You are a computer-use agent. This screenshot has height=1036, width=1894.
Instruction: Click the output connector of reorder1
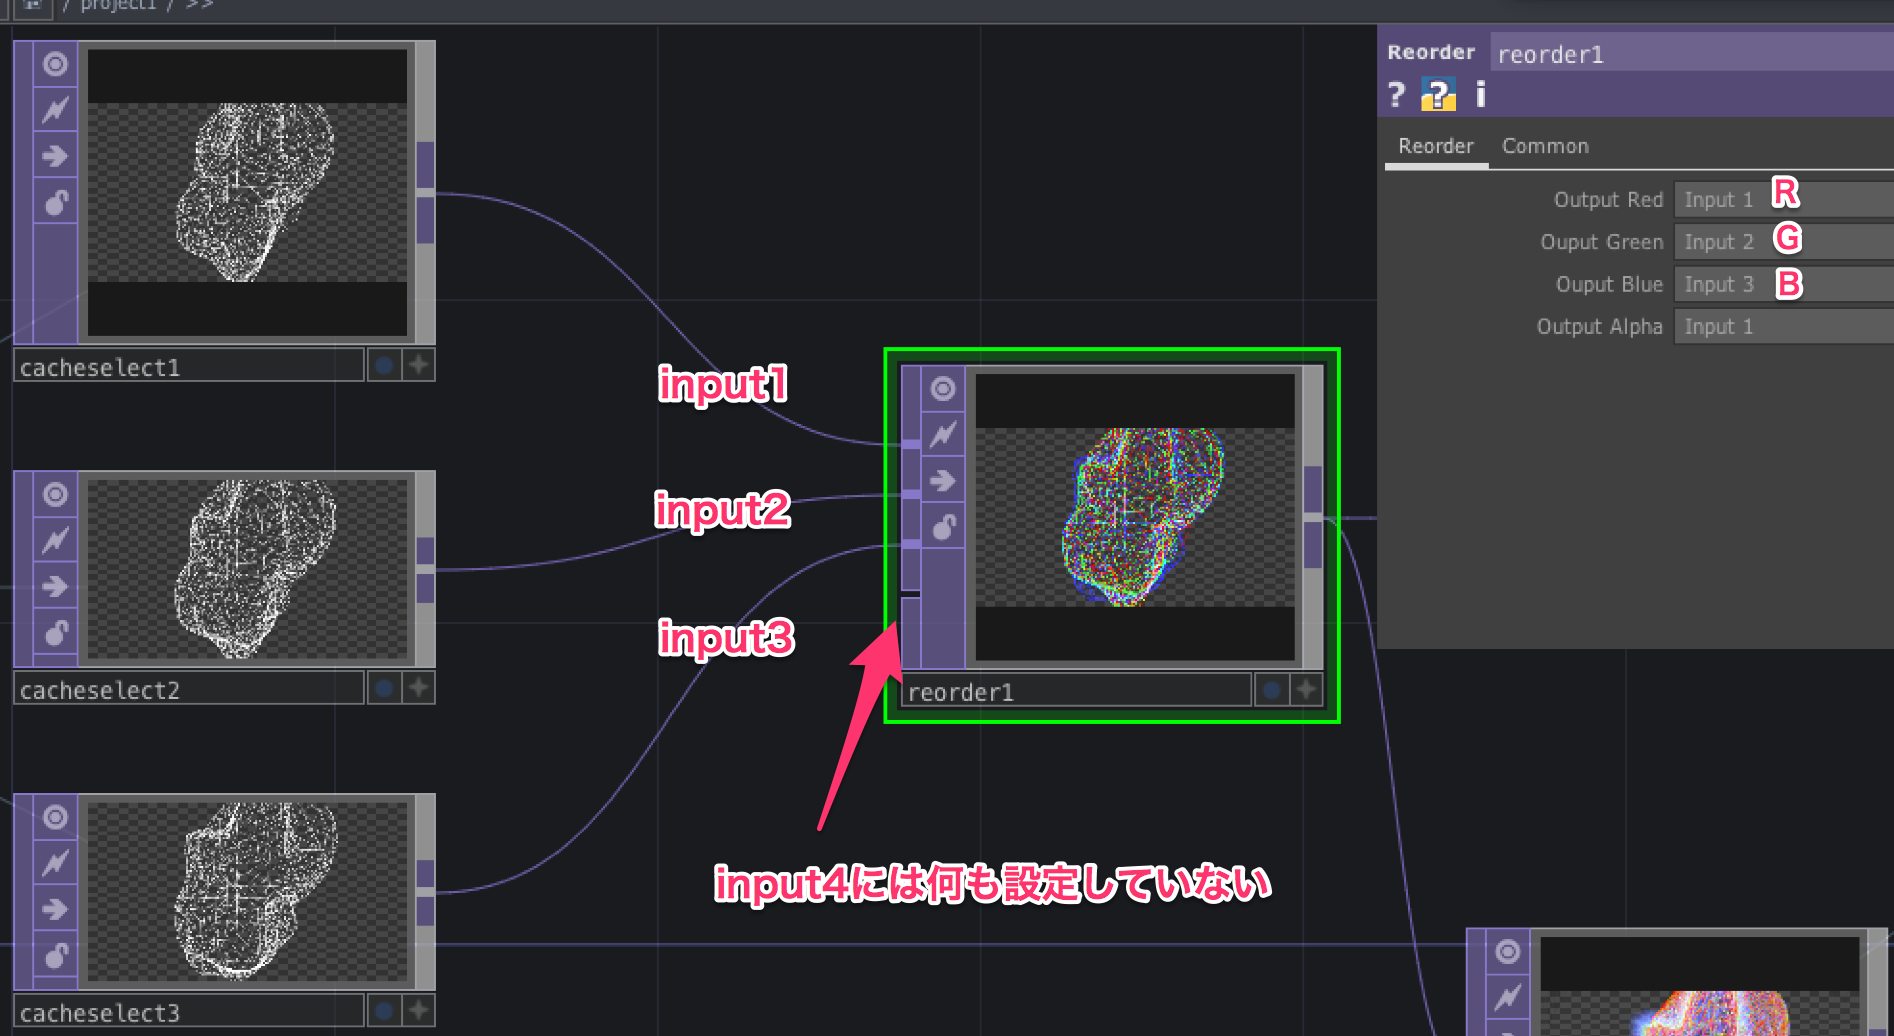pos(1313,517)
